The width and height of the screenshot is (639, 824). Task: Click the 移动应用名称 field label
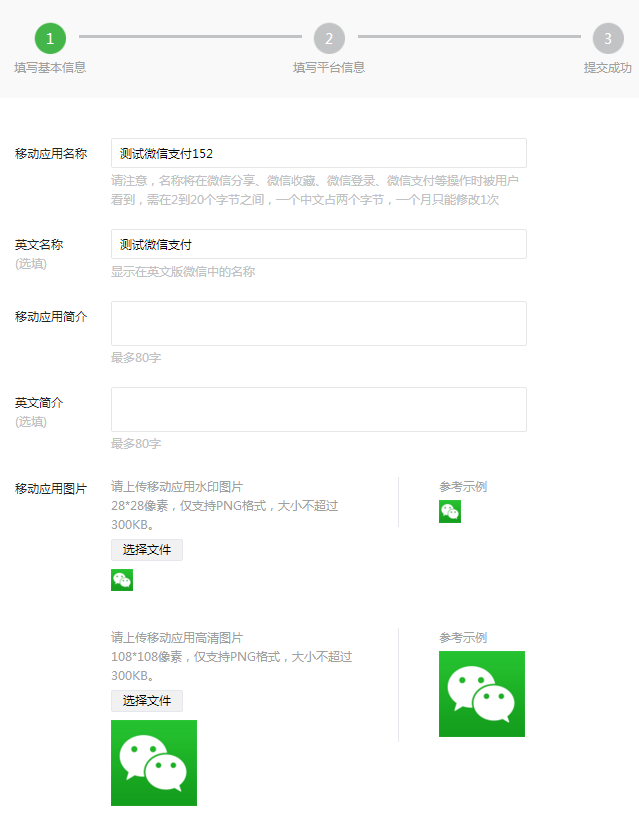[x=51, y=153]
